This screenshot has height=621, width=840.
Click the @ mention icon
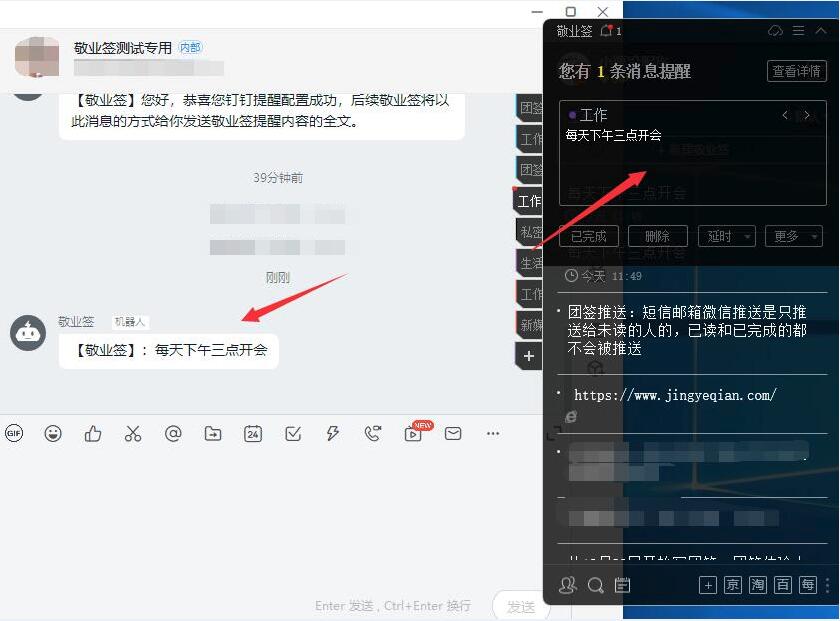click(x=173, y=433)
